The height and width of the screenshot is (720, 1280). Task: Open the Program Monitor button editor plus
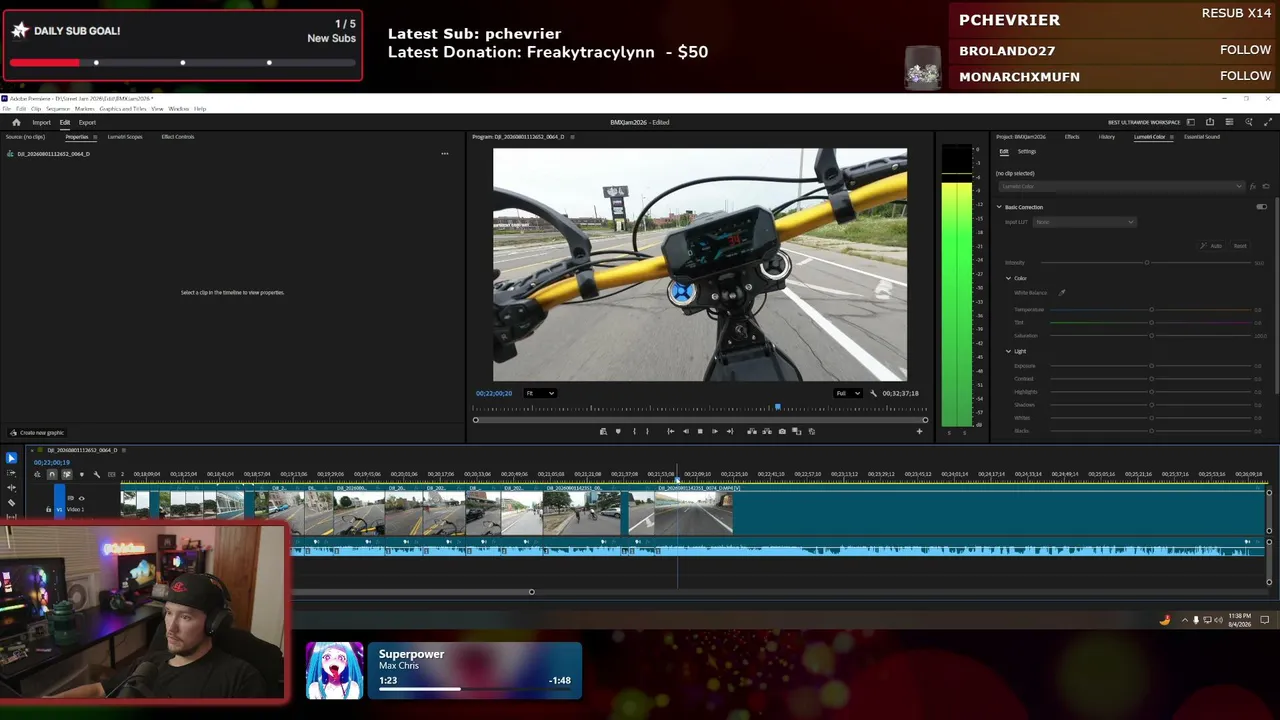click(x=919, y=431)
